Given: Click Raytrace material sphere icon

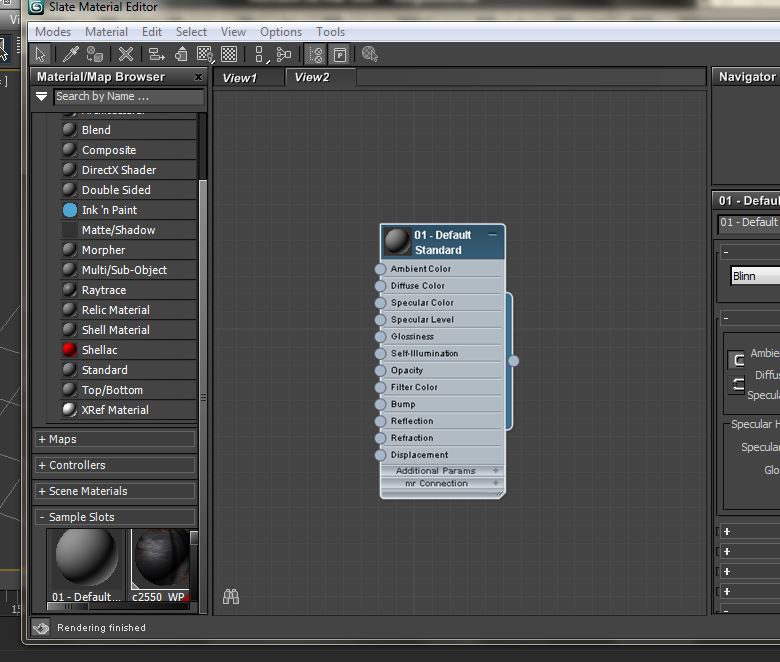Looking at the screenshot, I should (x=70, y=289).
